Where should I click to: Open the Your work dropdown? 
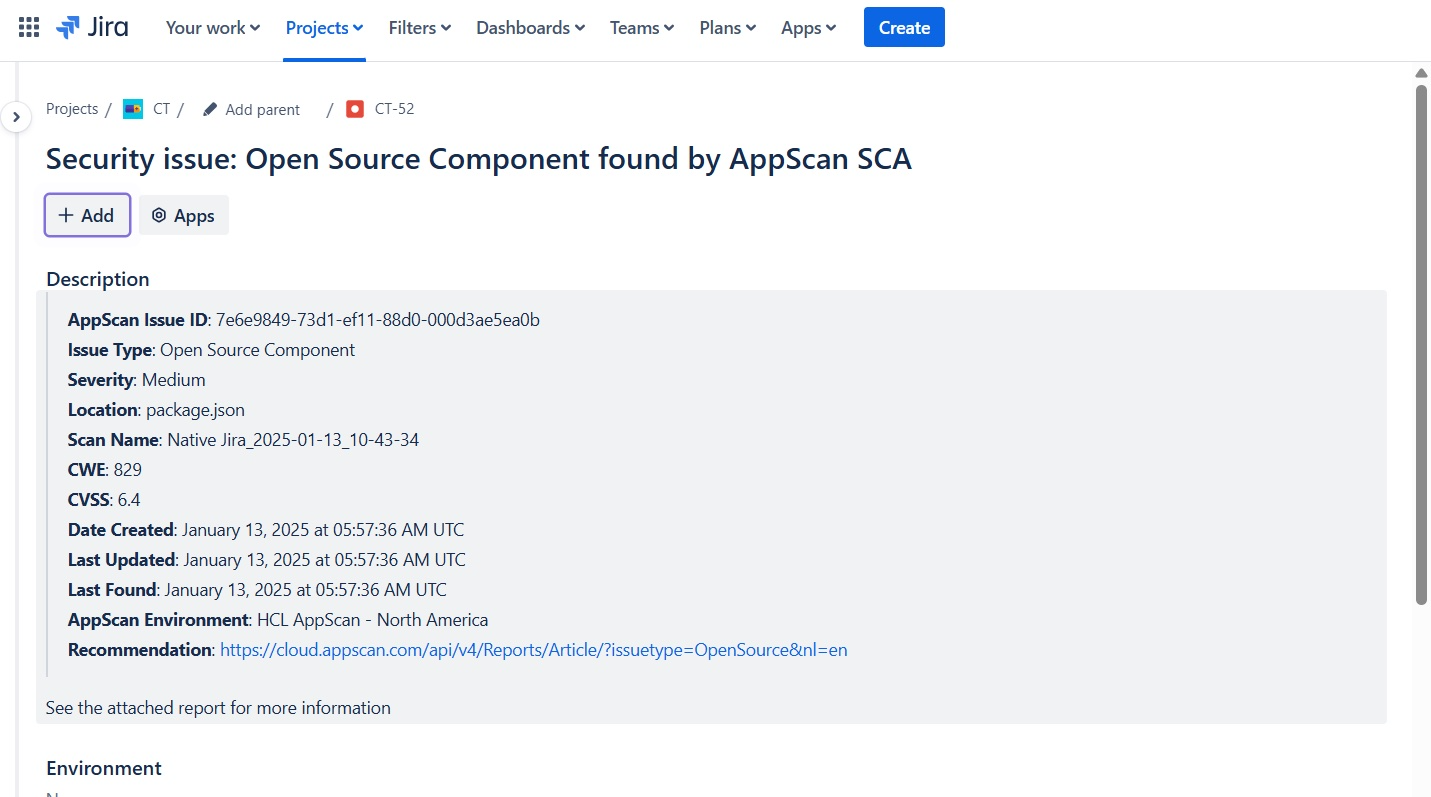coord(213,28)
